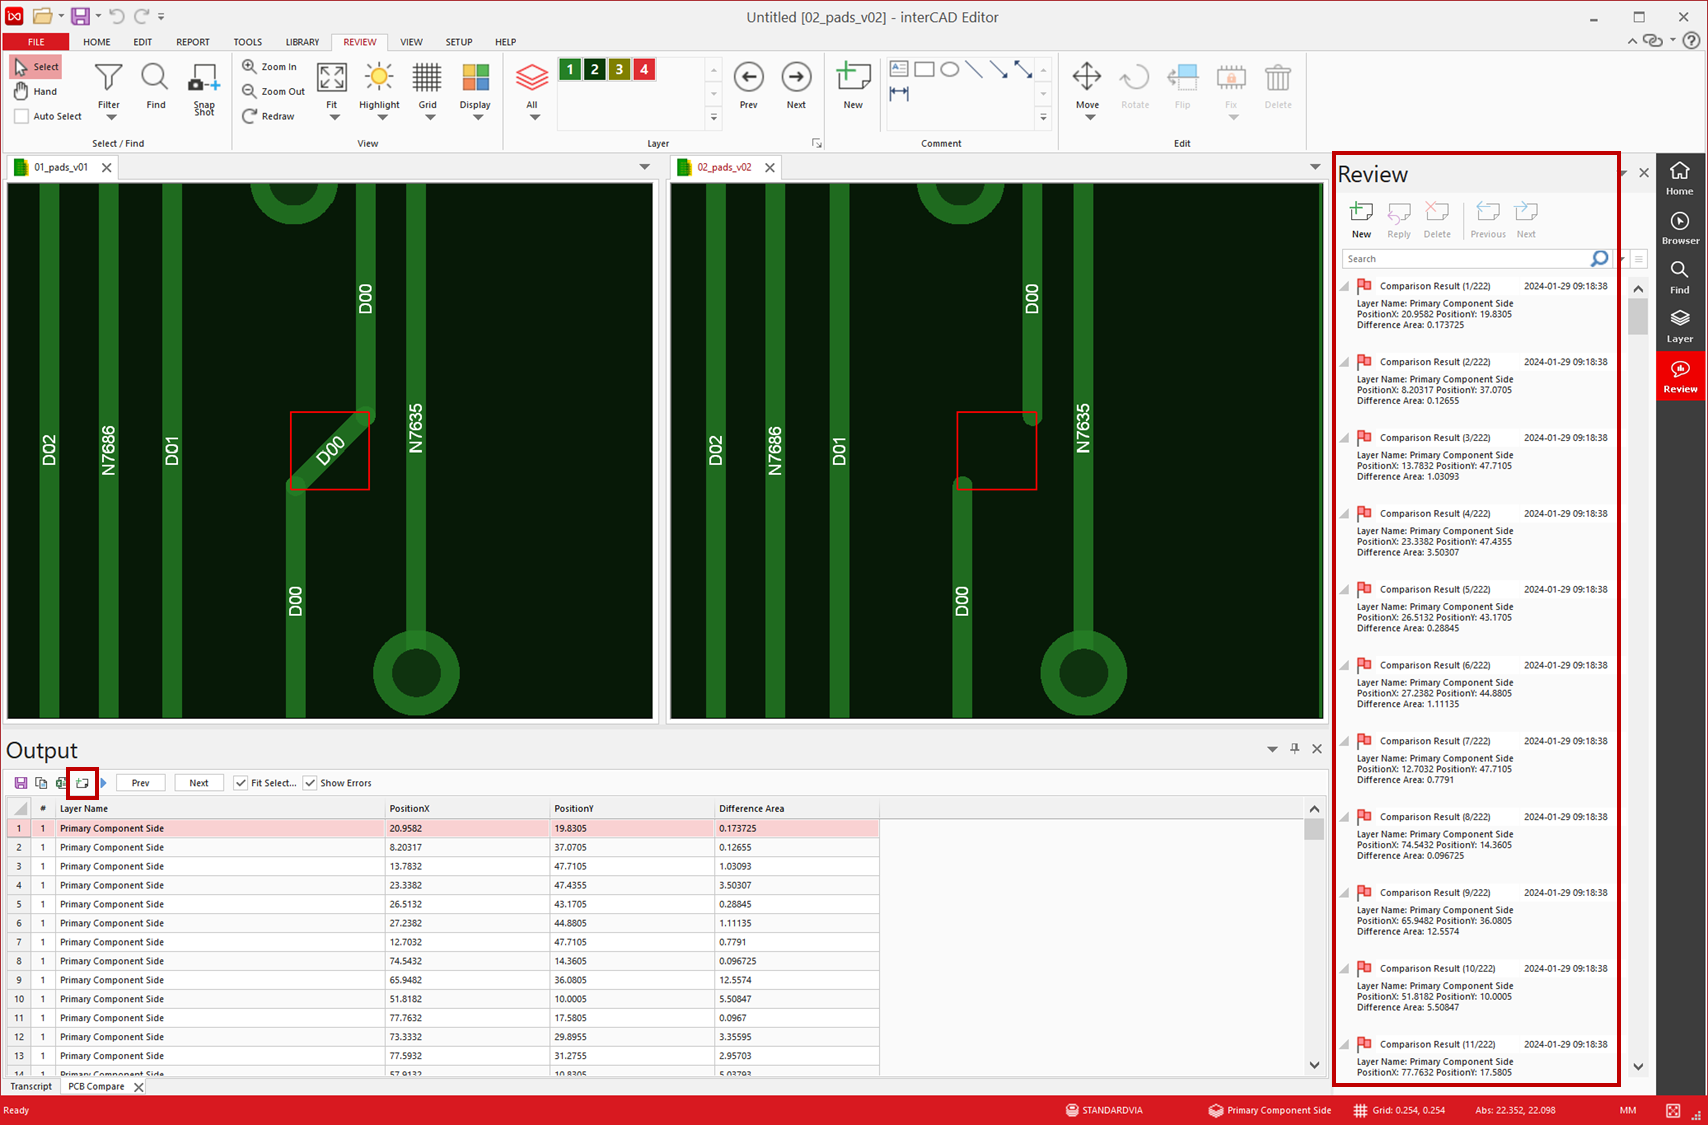The width and height of the screenshot is (1708, 1125).
Task: Collapse Comparison Result (1/222) entry
Action: click(1345, 288)
